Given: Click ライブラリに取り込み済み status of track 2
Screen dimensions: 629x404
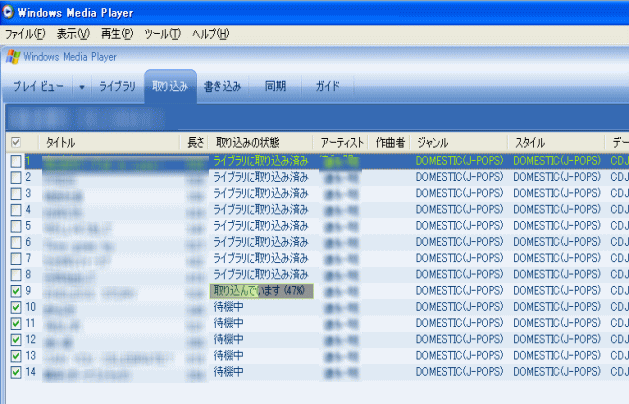Looking at the screenshot, I should tap(261, 177).
